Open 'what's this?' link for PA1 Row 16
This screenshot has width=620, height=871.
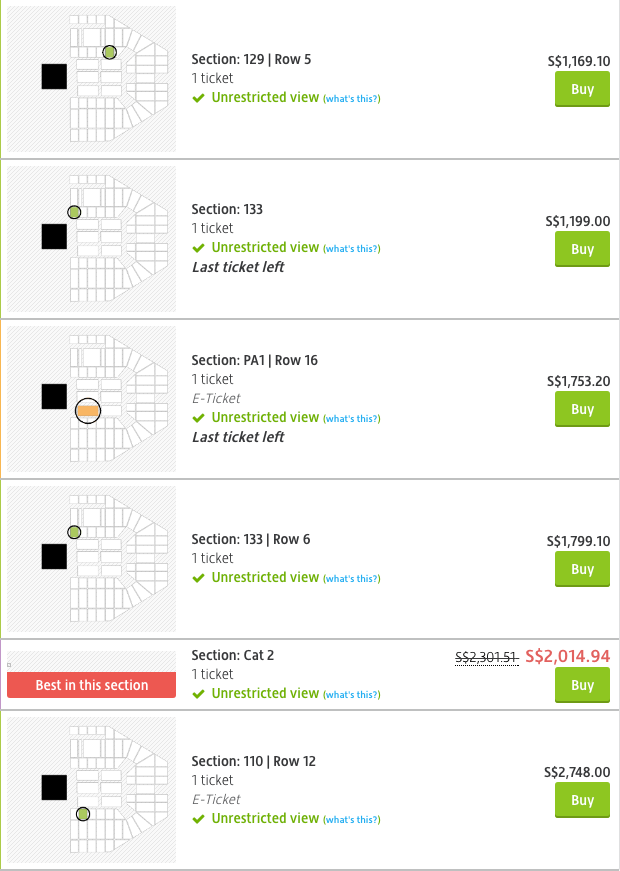pos(351,418)
